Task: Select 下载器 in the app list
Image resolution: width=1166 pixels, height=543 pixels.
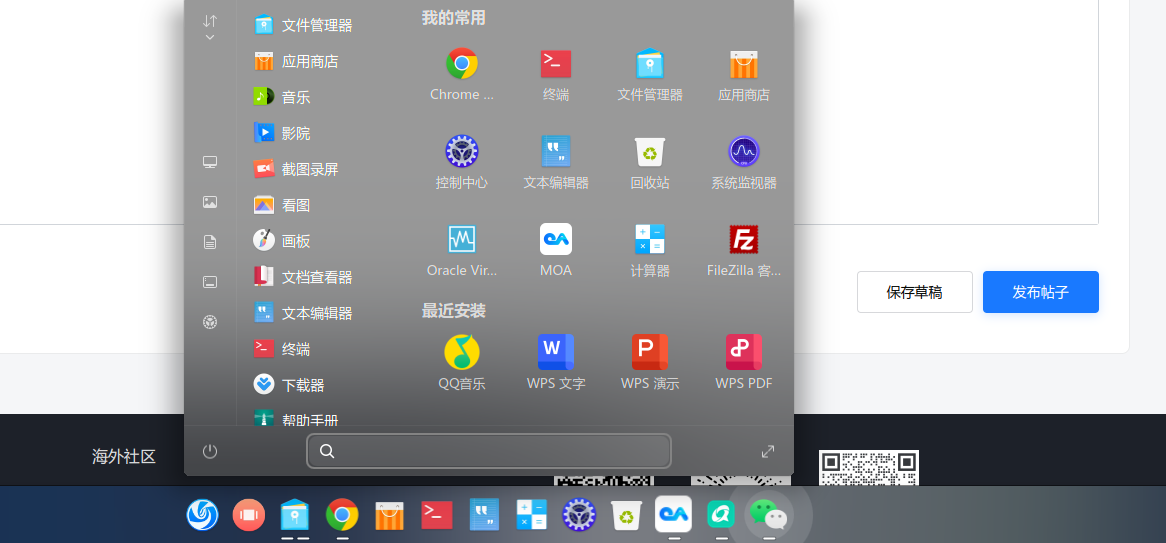Action: 289,385
